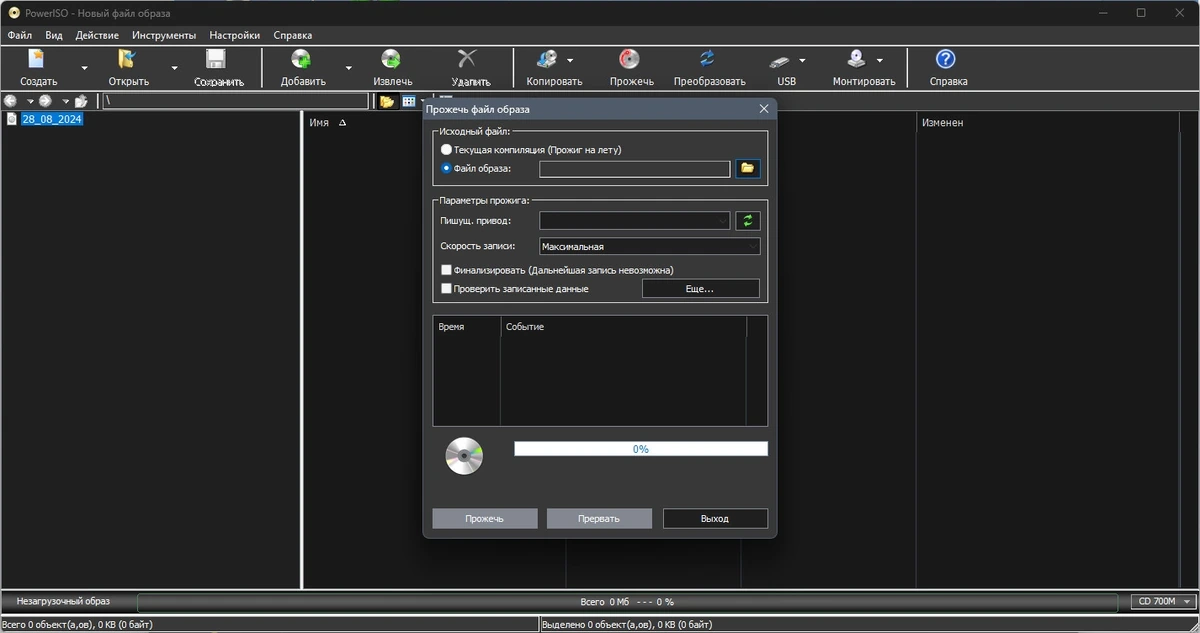Click the Файл образа path input field
1200x633 pixels.
[x=634, y=169]
